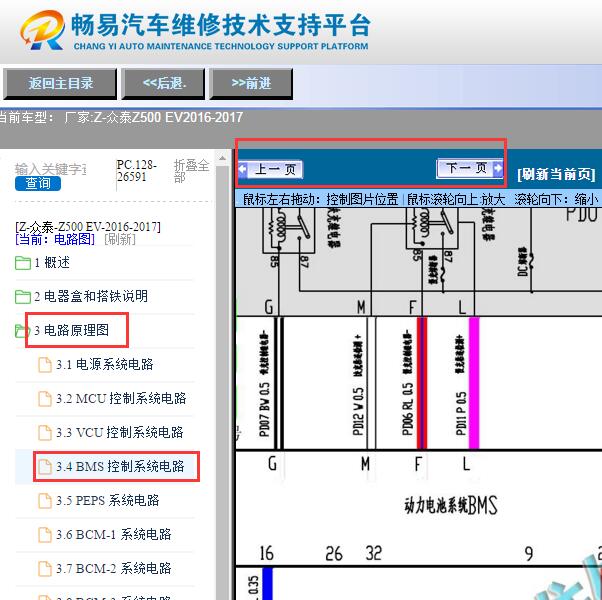The width and height of the screenshot is (602, 600).
Task: Select 3.4 BMS 控制系统电路 entry
Action: click(121, 466)
